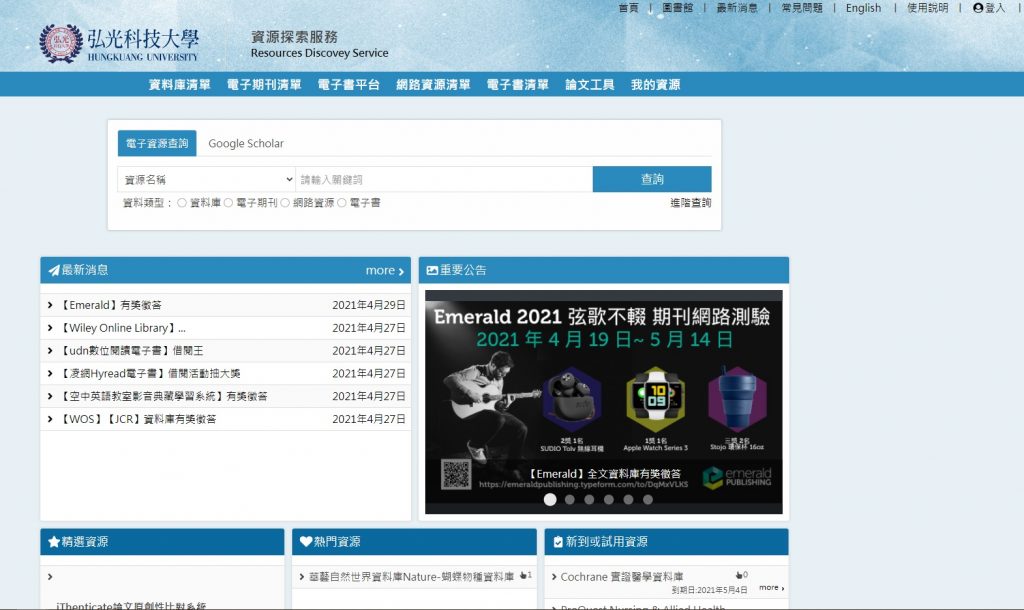The height and width of the screenshot is (610, 1024).
Task: Select the 電子書 resource type radio button
Action: [x=342, y=203]
